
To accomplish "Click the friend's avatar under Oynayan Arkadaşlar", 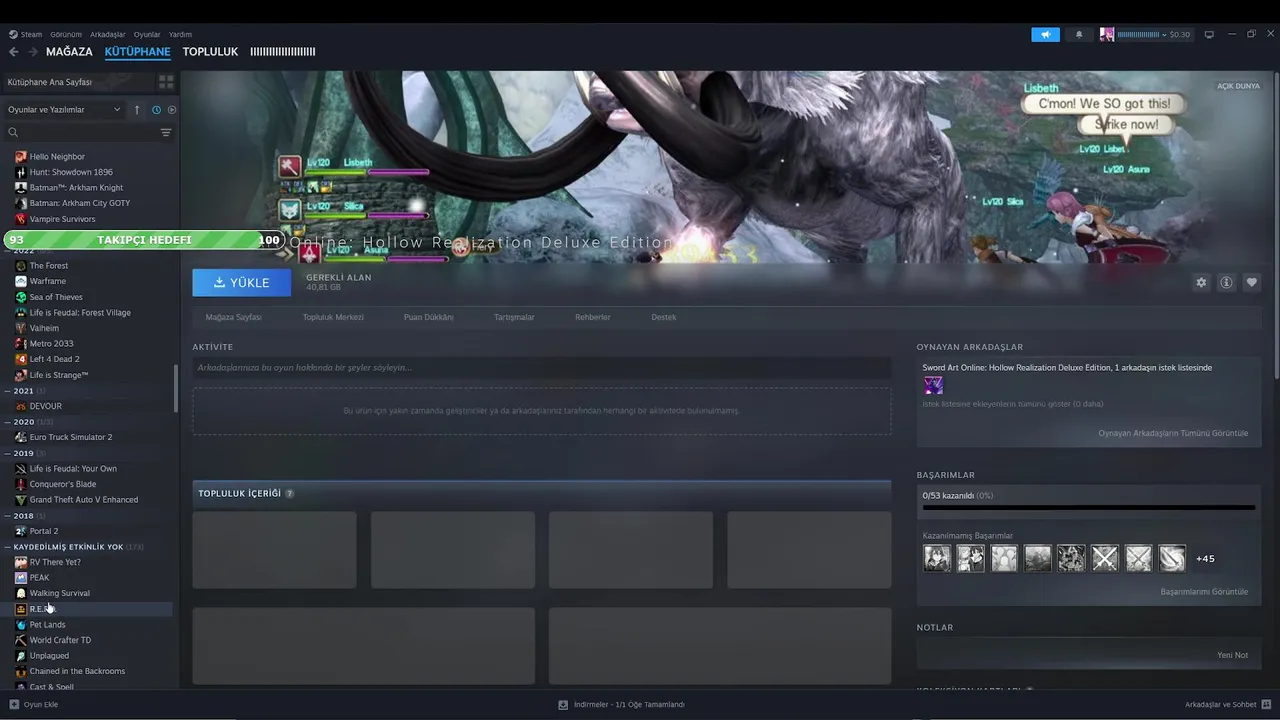I will tap(933, 385).
